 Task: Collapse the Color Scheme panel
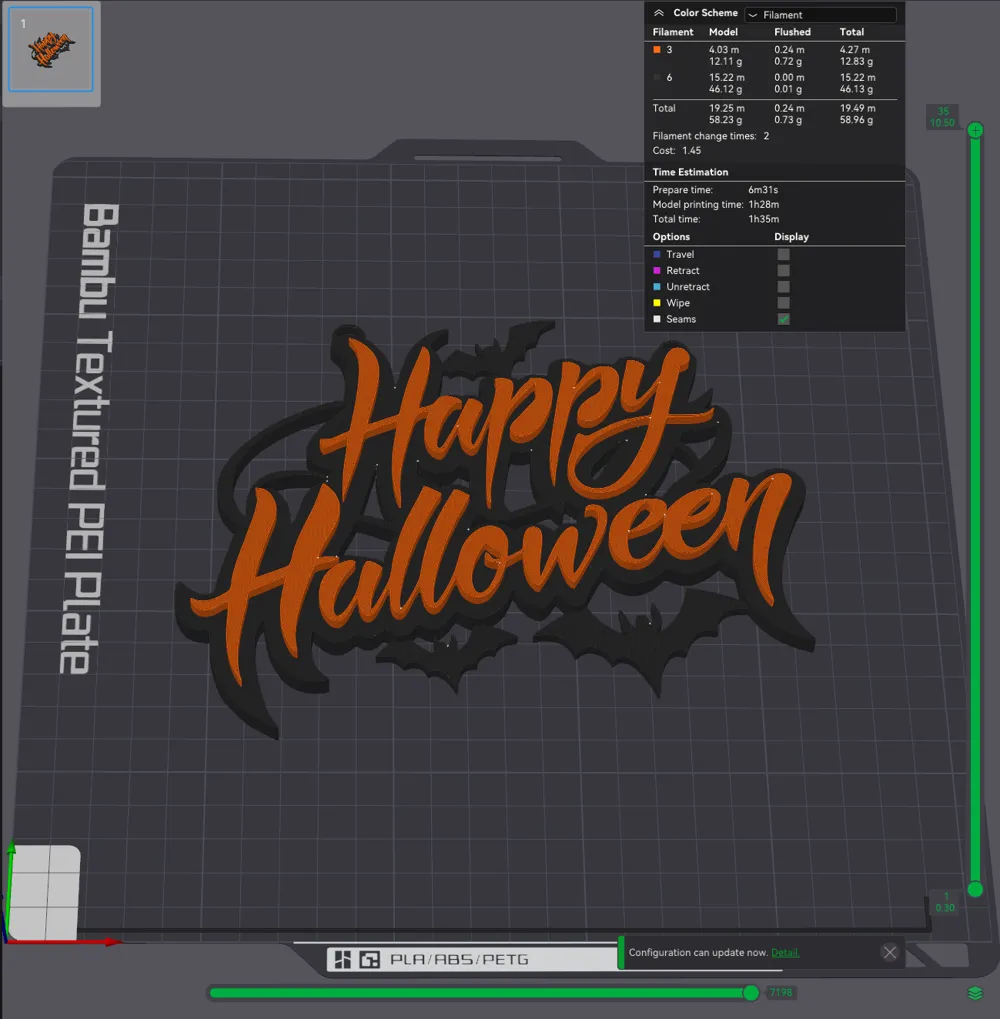tap(658, 13)
